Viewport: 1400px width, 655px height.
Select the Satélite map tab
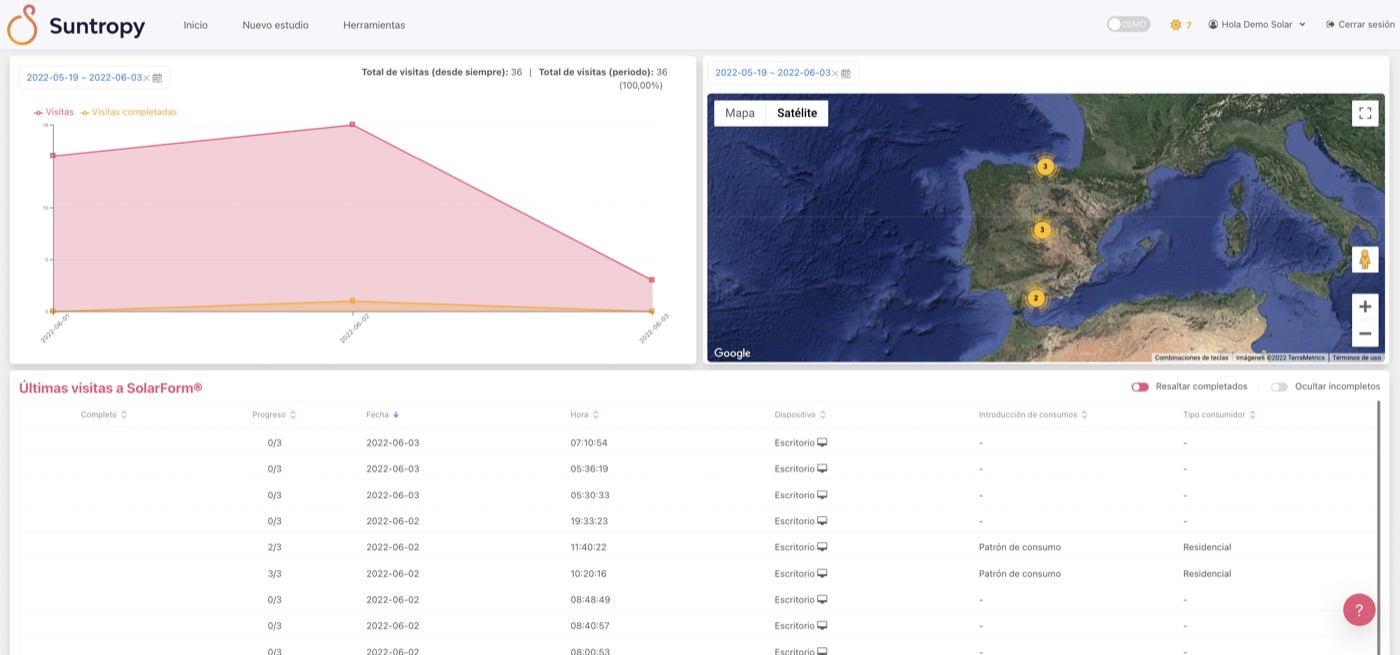tap(797, 113)
